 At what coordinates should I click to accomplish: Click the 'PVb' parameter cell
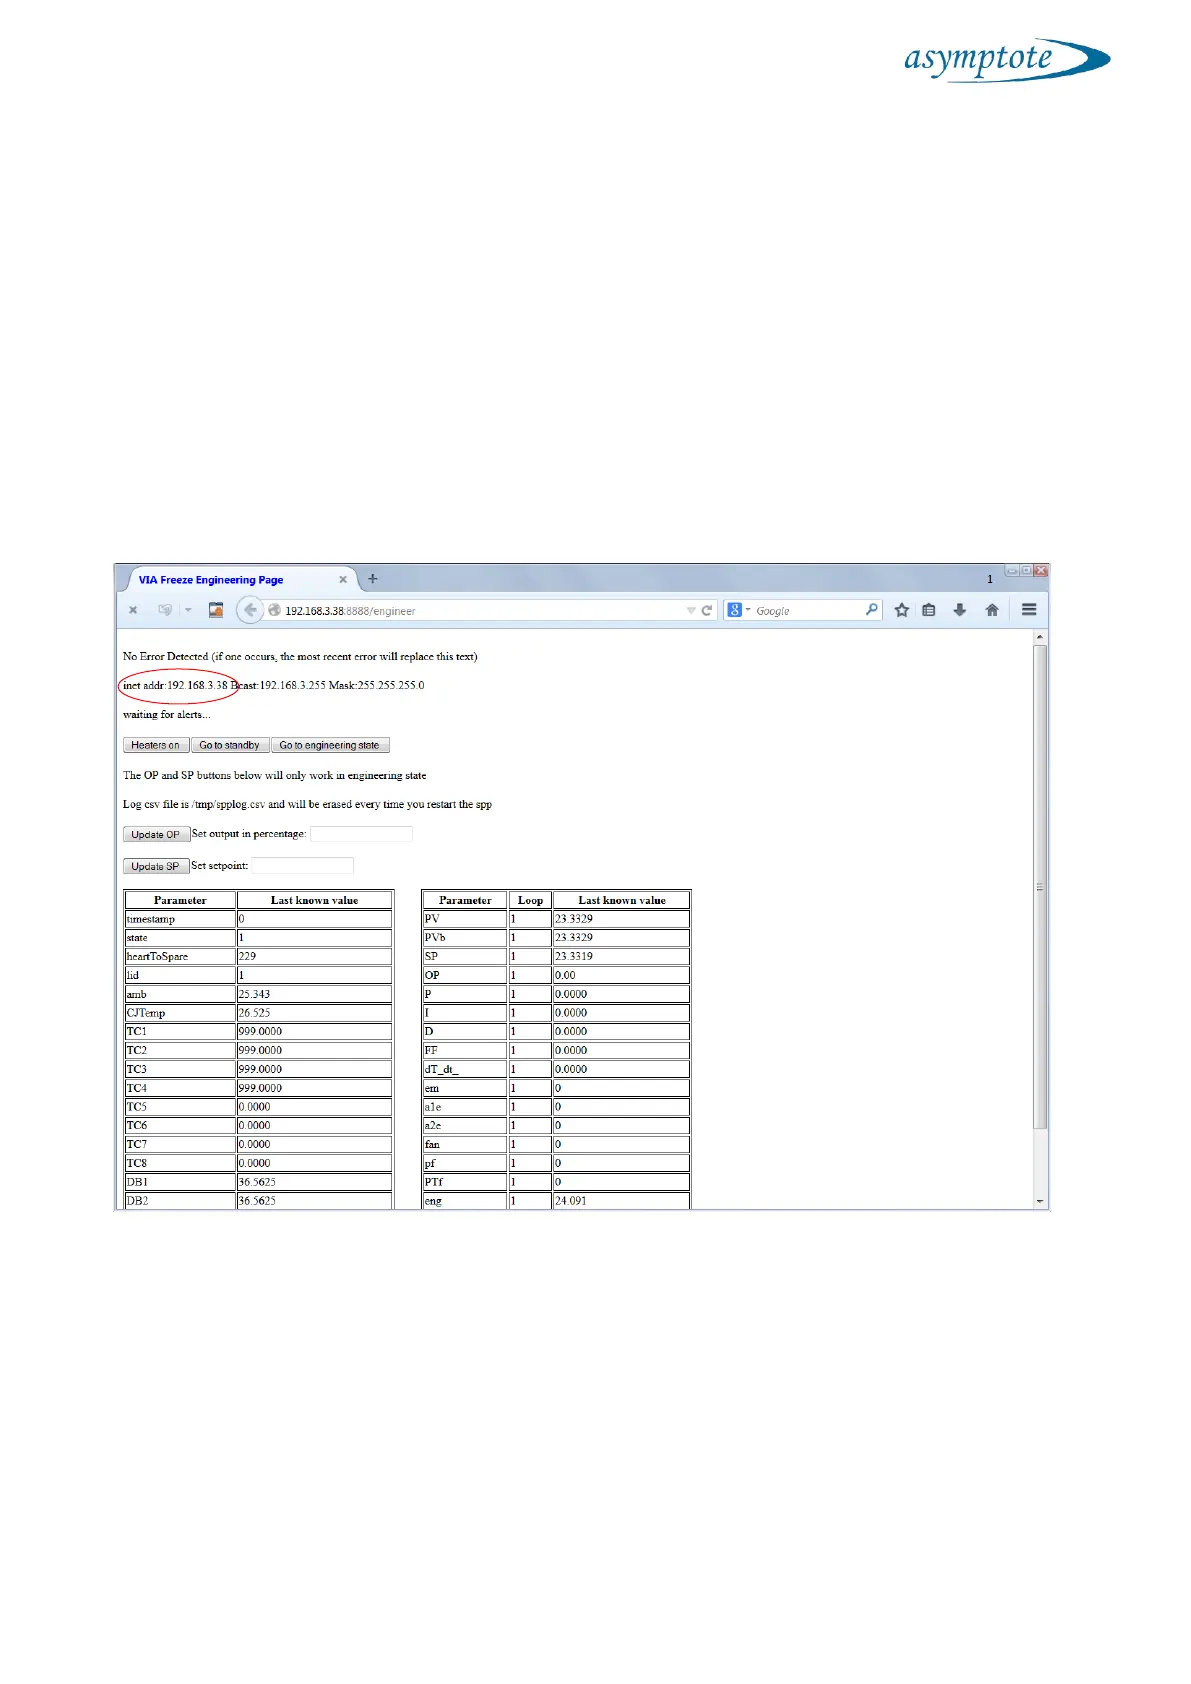[465, 938]
